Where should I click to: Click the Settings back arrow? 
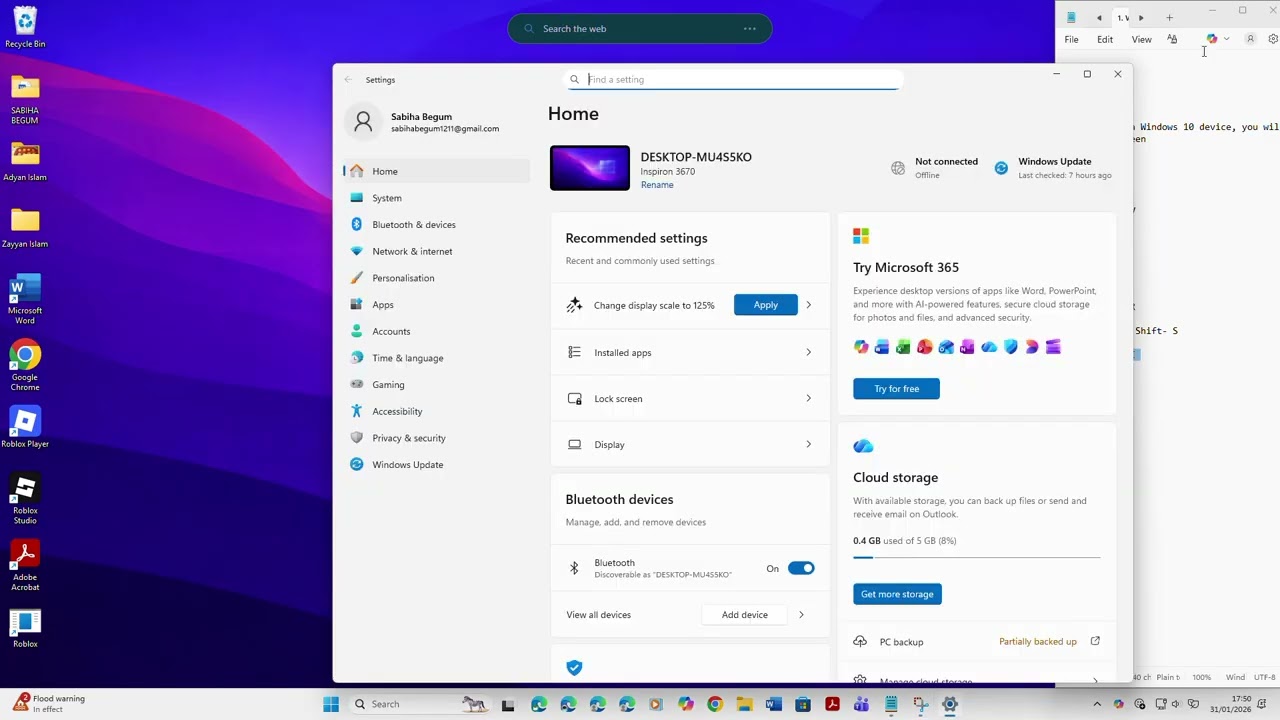348,80
